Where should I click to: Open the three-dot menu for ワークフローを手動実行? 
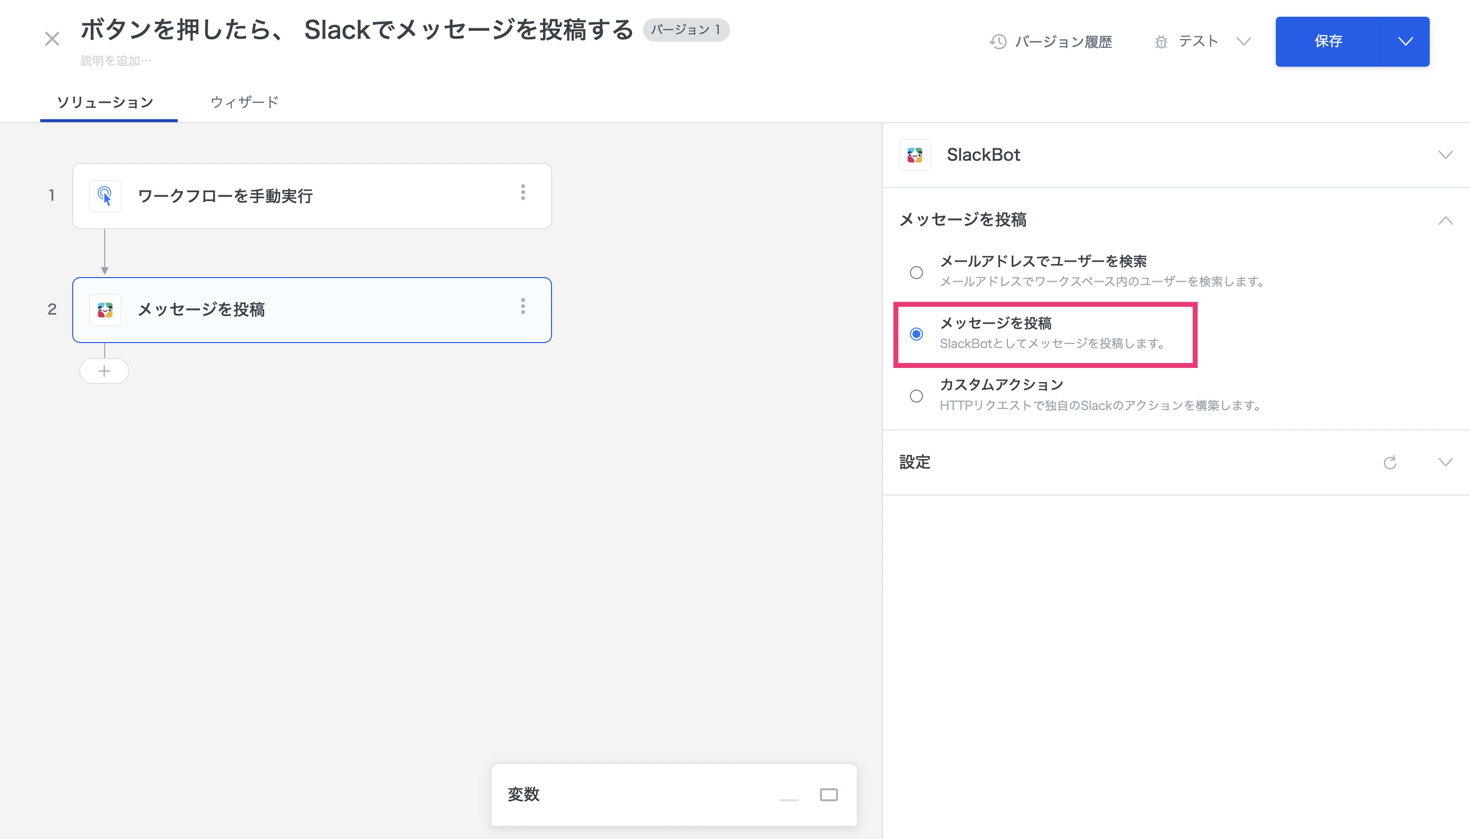tap(523, 193)
